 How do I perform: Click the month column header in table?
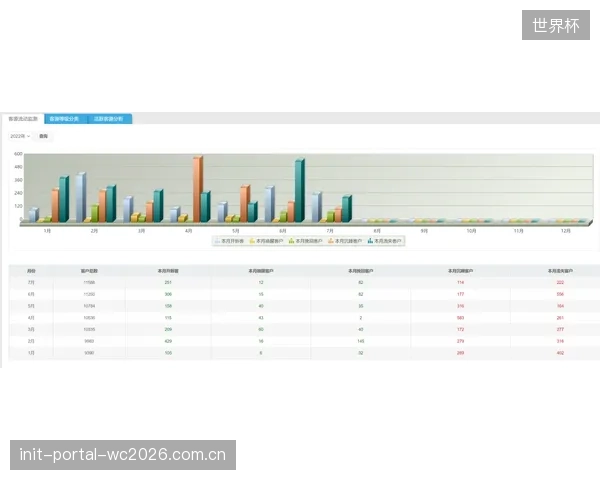(x=31, y=271)
